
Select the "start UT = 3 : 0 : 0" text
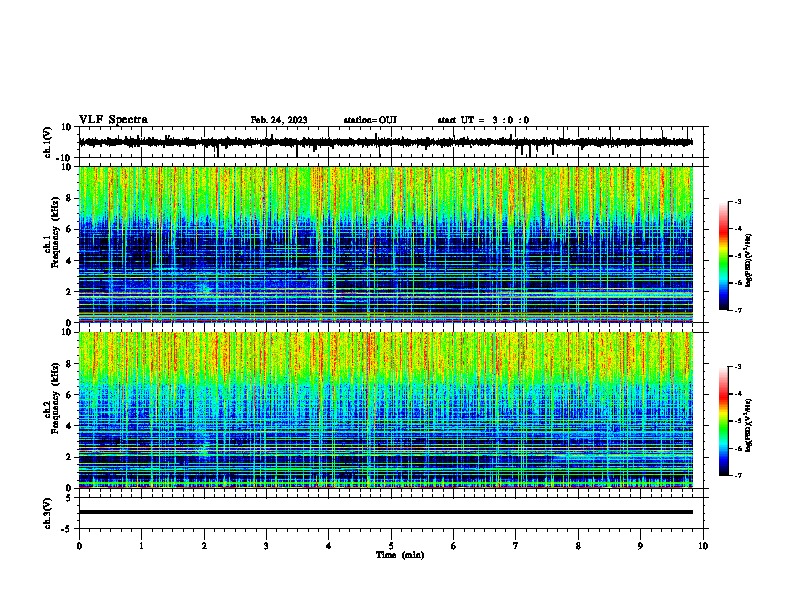pyautogui.click(x=483, y=120)
